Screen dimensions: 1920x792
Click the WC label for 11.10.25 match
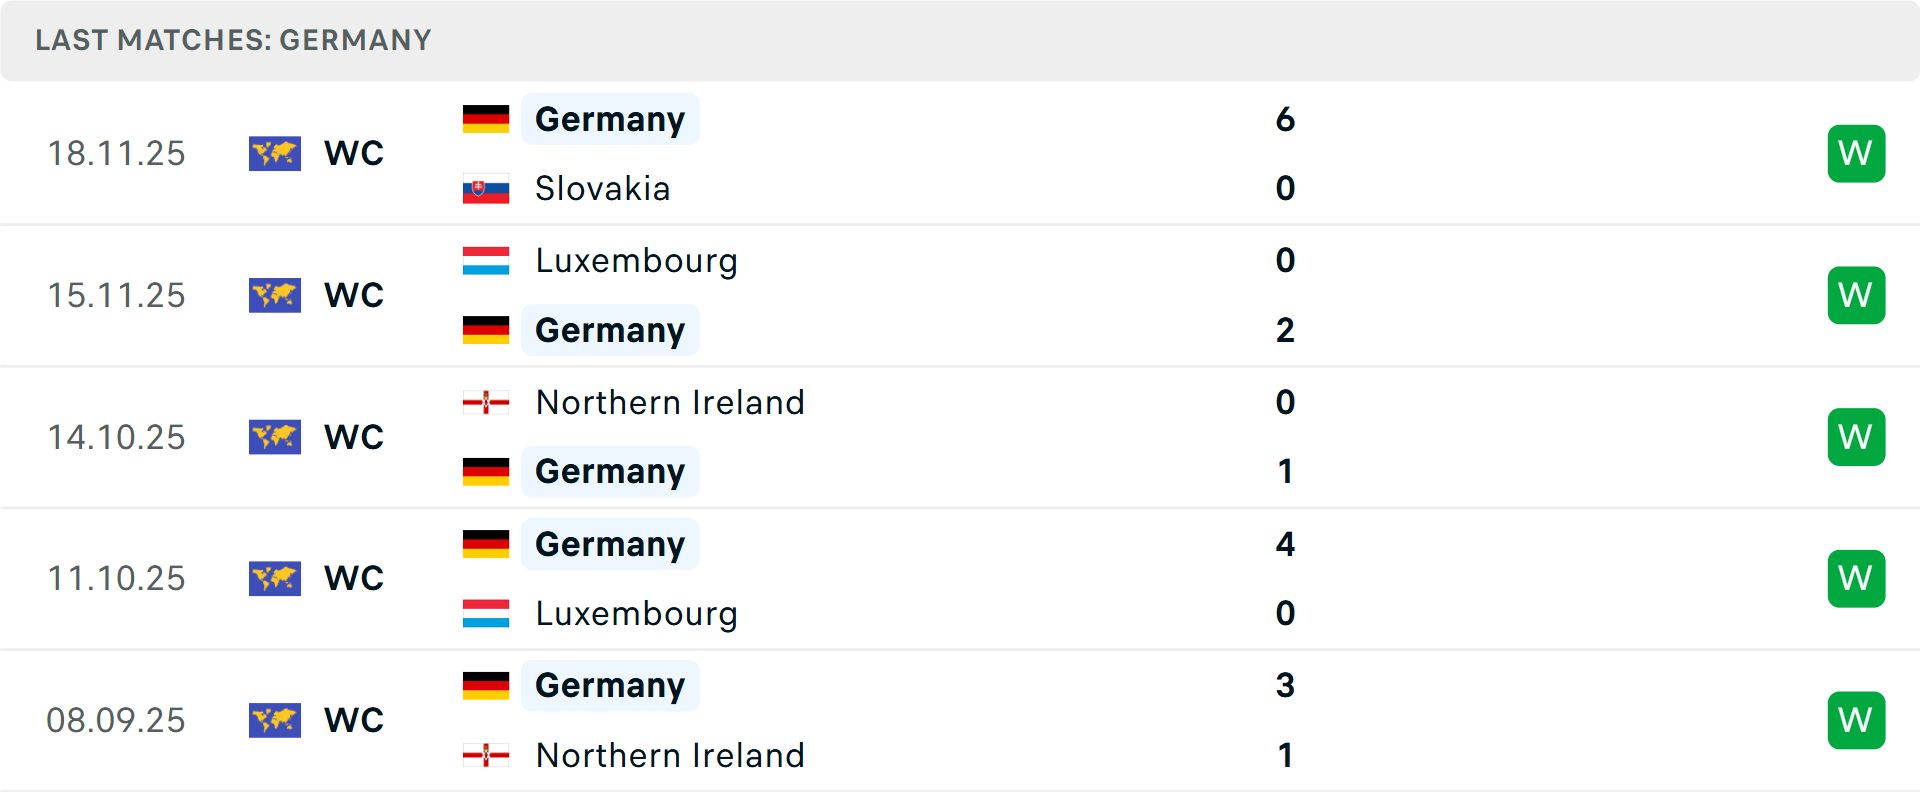tap(354, 578)
